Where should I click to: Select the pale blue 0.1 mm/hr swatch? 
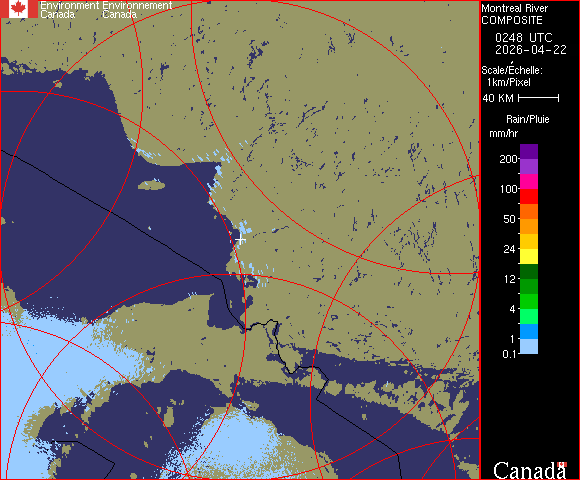coord(529,347)
